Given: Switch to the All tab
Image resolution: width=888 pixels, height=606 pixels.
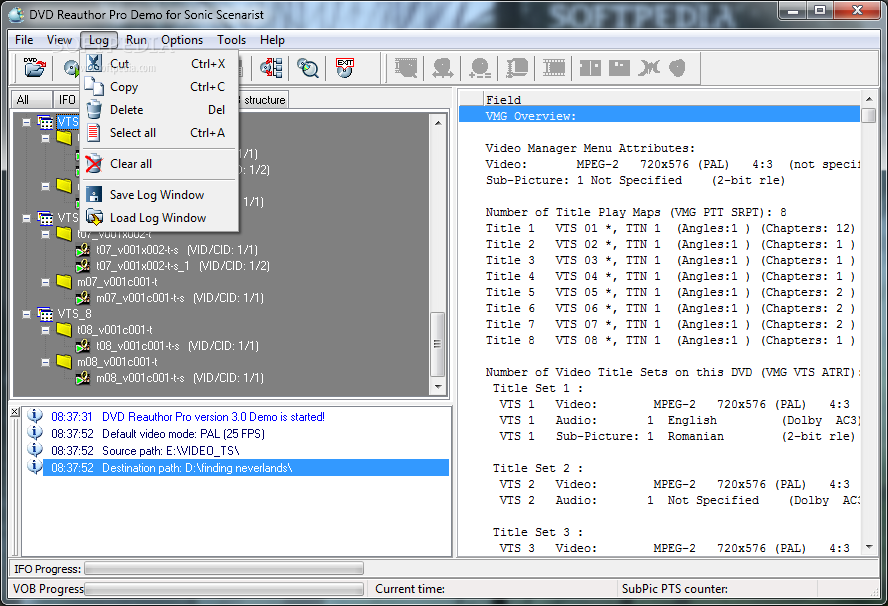Looking at the screenshot, I should (31, 99).
